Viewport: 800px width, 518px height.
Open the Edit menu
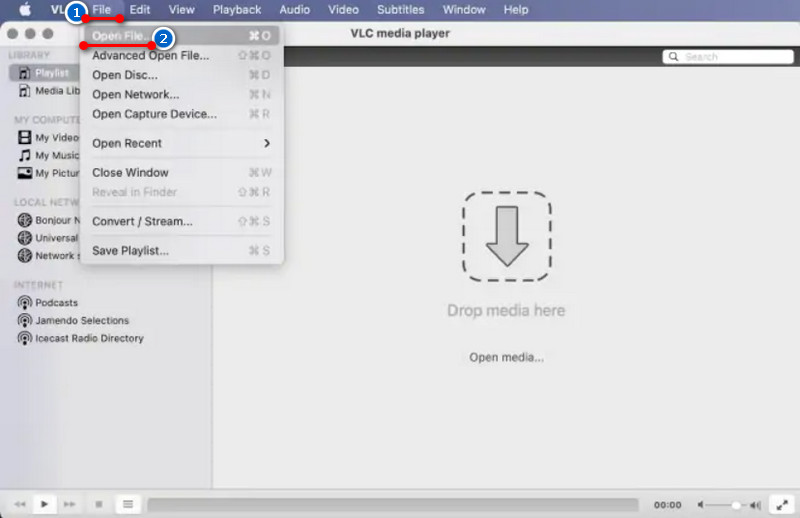coord(139,10)
